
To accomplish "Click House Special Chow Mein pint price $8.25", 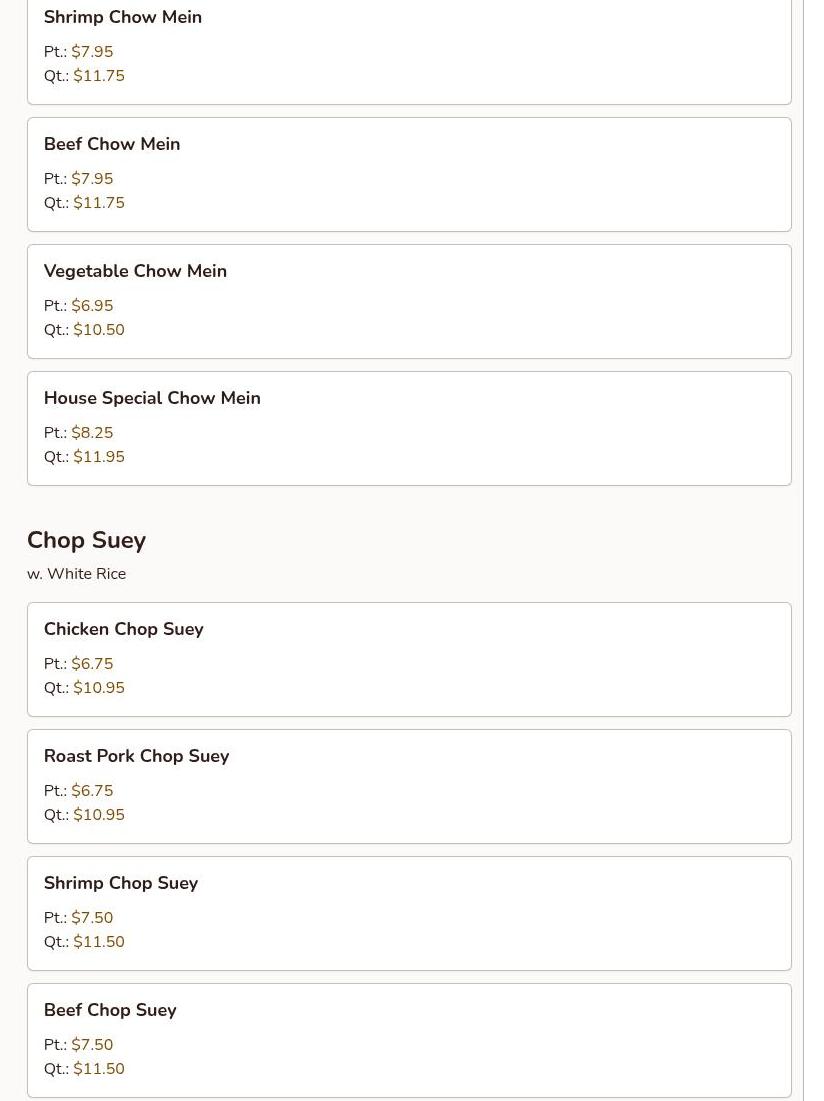I will click(x=92, y=433).
